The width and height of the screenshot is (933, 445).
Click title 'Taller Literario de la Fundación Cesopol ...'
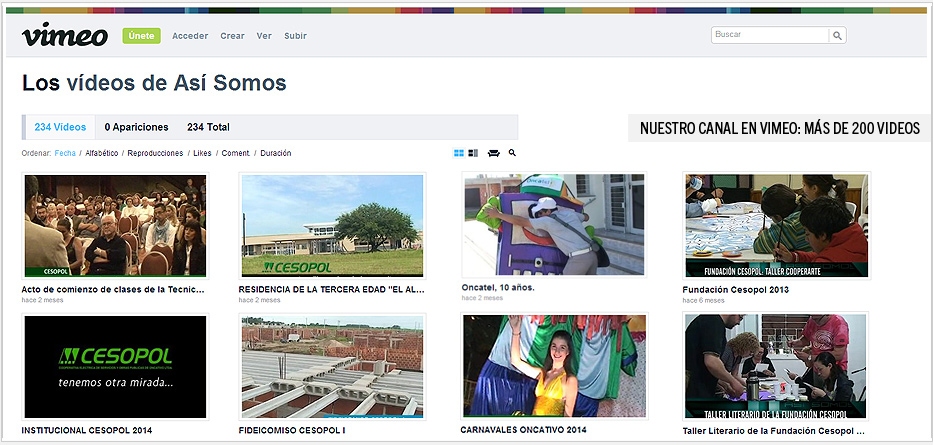click(x=774, y=431)
